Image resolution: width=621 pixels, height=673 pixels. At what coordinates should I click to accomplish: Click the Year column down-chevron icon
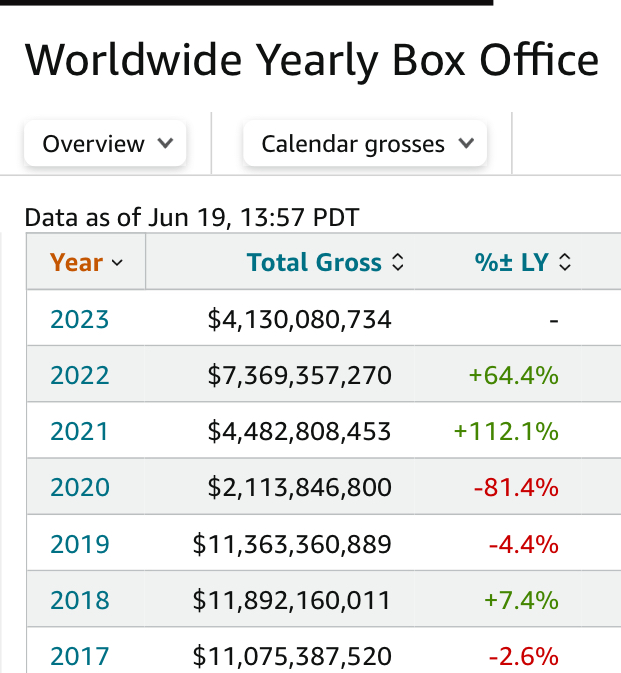point(117,263)
